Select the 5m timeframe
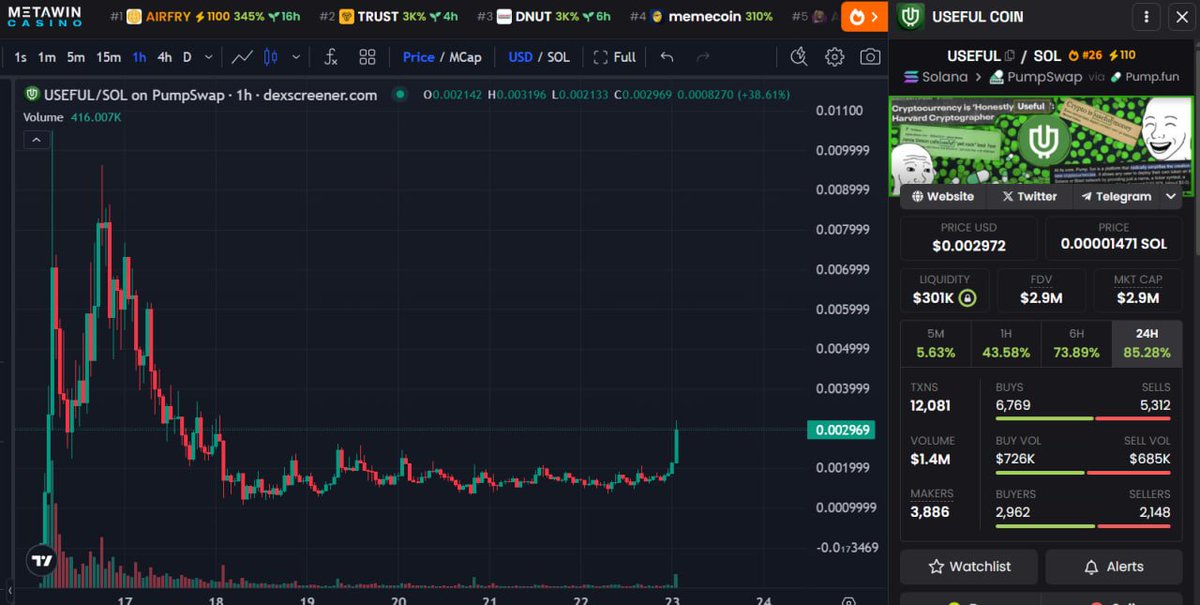Image resolution: width=1200 pixels, height=605 pixels. 76,57
